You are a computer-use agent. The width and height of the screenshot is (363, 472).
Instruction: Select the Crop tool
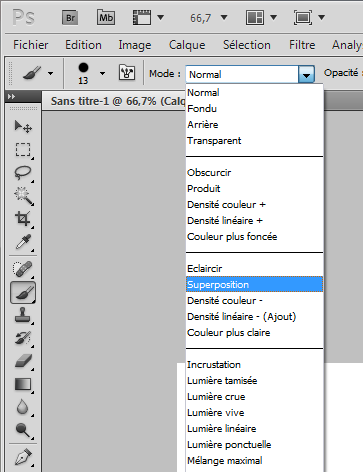tap(23, 219)
